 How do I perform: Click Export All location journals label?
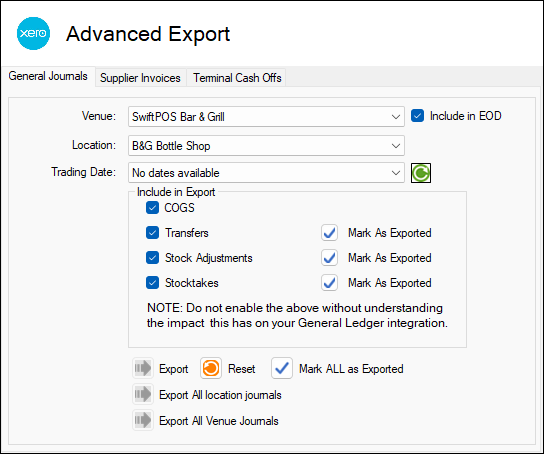click(x=220, y=395)
